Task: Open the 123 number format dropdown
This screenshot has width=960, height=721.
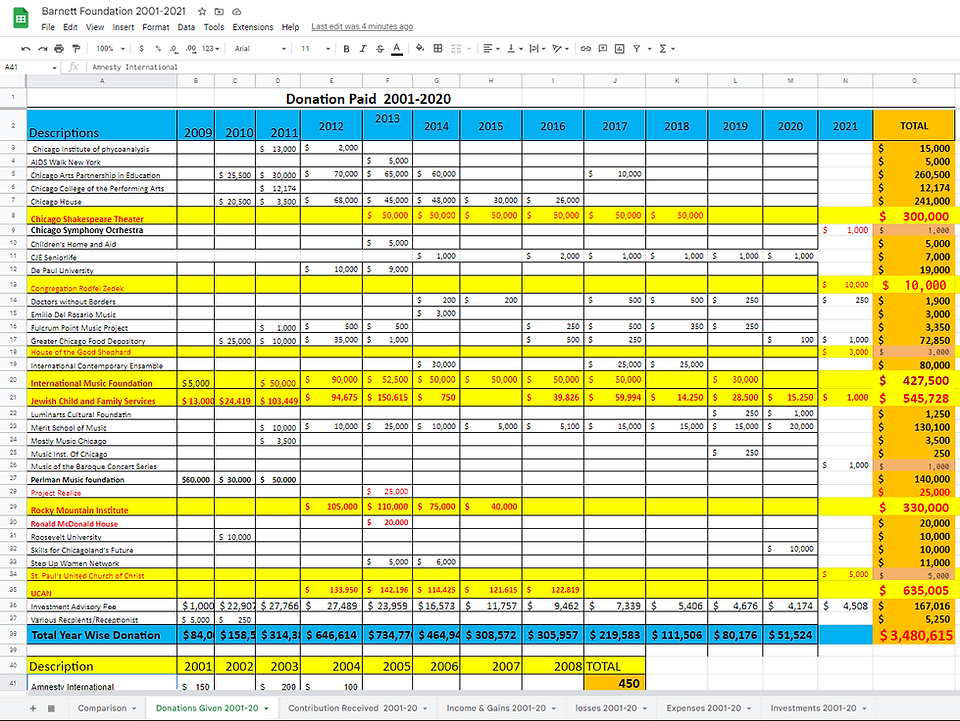Action: (211, 48)
